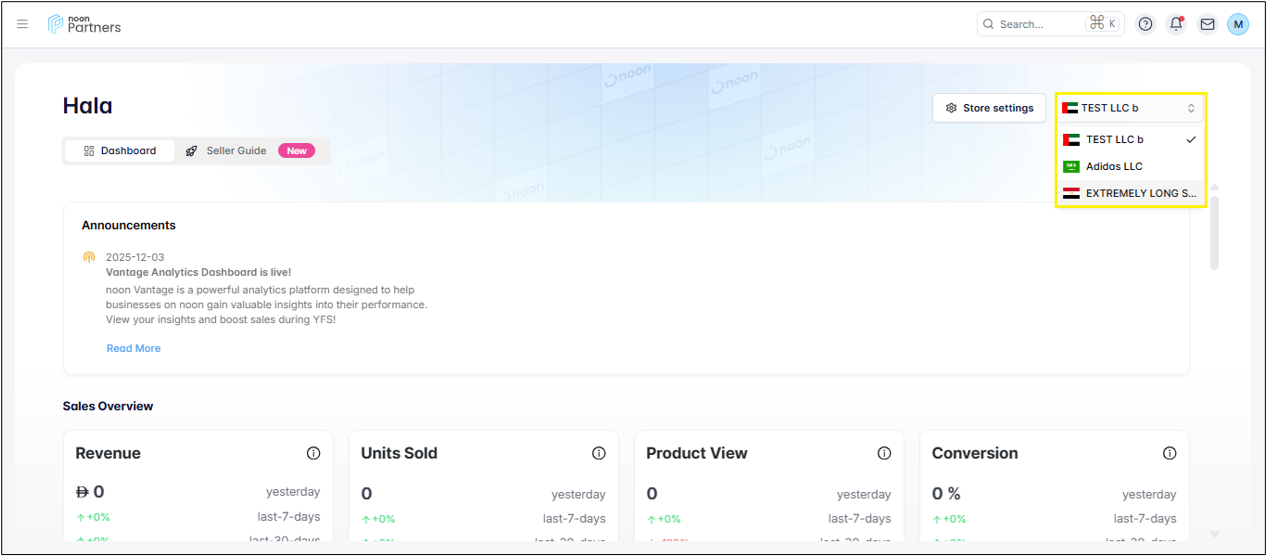This screenshot has width=1268, height=557.
Task: Open the user profile avatar M
Action: click(x=1238, y=24)
